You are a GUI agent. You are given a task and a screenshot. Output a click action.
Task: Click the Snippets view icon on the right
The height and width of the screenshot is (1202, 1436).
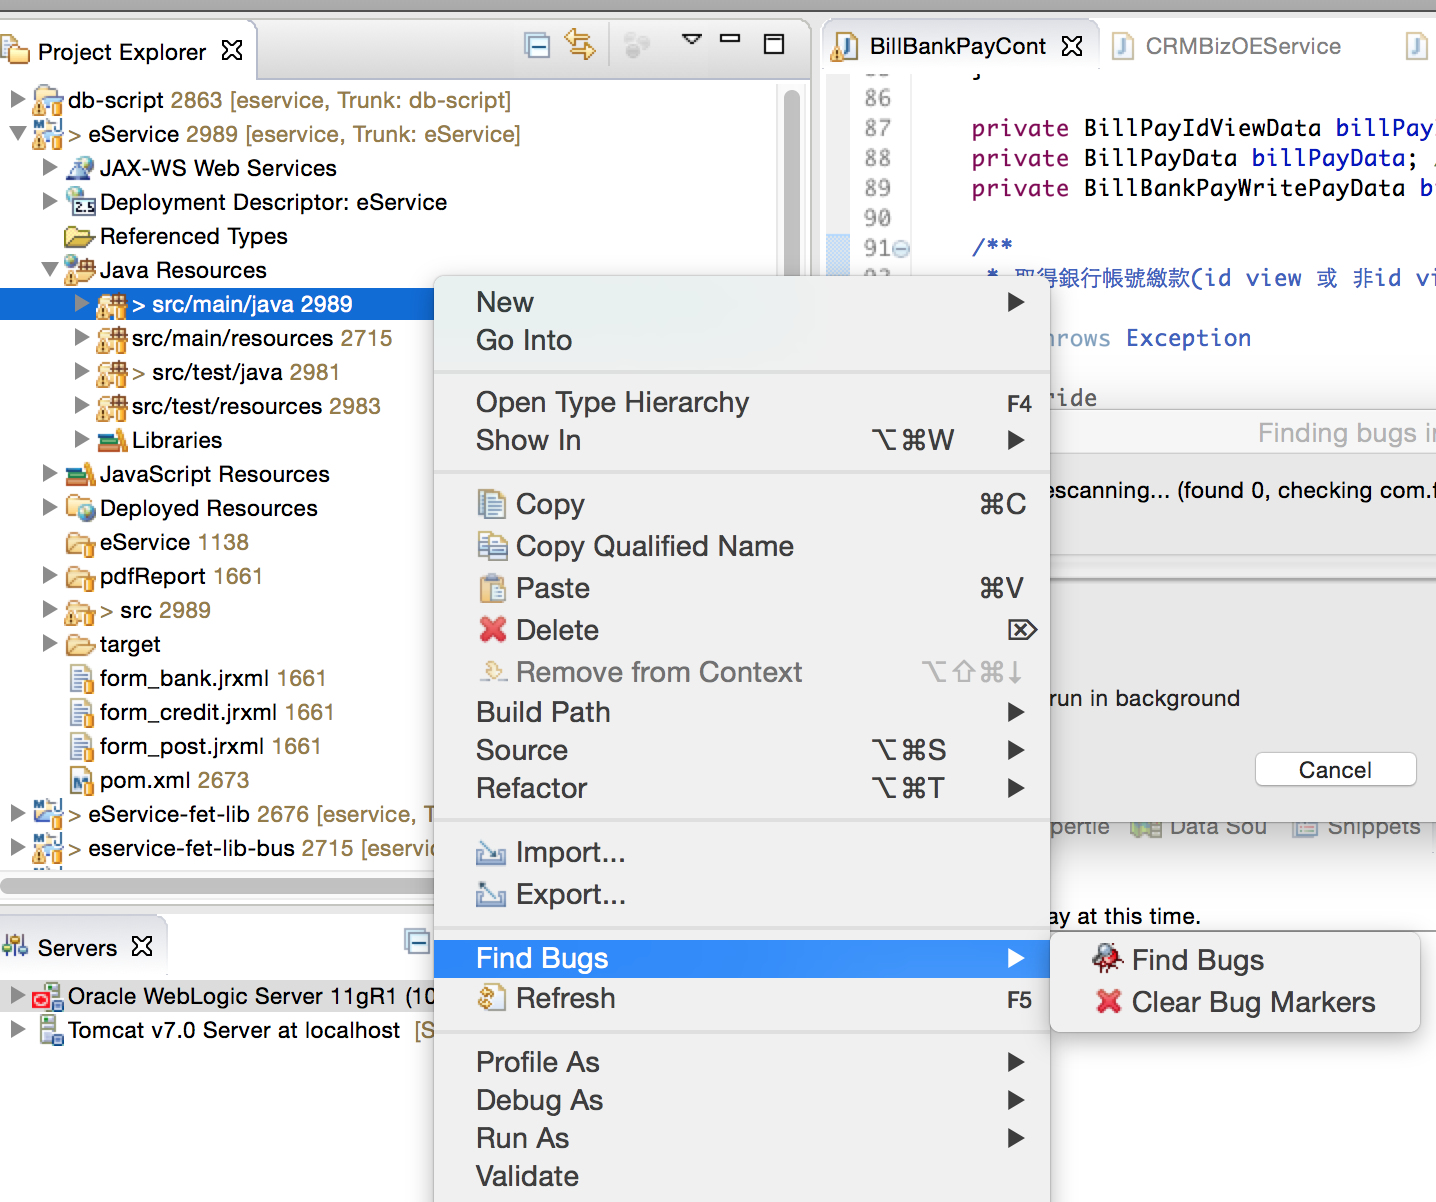coord(1305,826)
